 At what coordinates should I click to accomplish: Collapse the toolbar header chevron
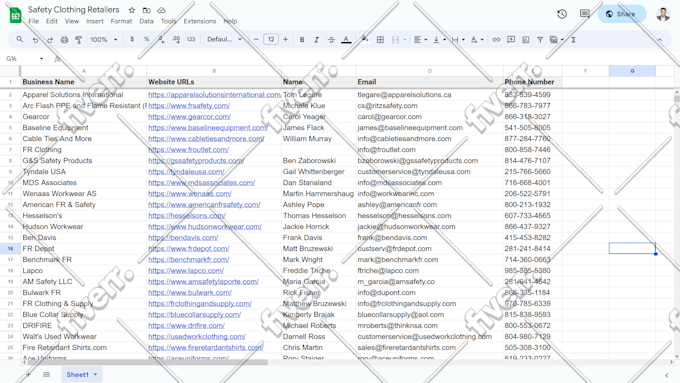660,40
